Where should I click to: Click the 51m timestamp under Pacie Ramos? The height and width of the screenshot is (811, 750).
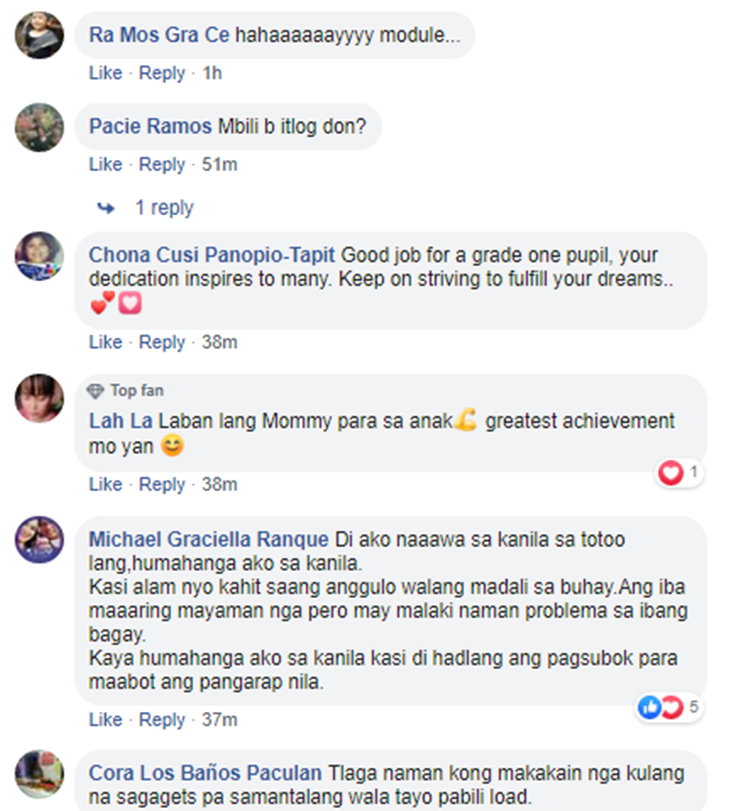[219, 164]
